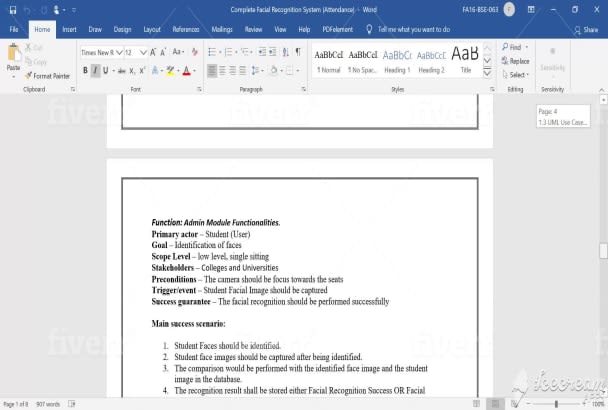608x410 pixels.
Task: Open the Select dropdown in Editing
Action: click(516, 75)
